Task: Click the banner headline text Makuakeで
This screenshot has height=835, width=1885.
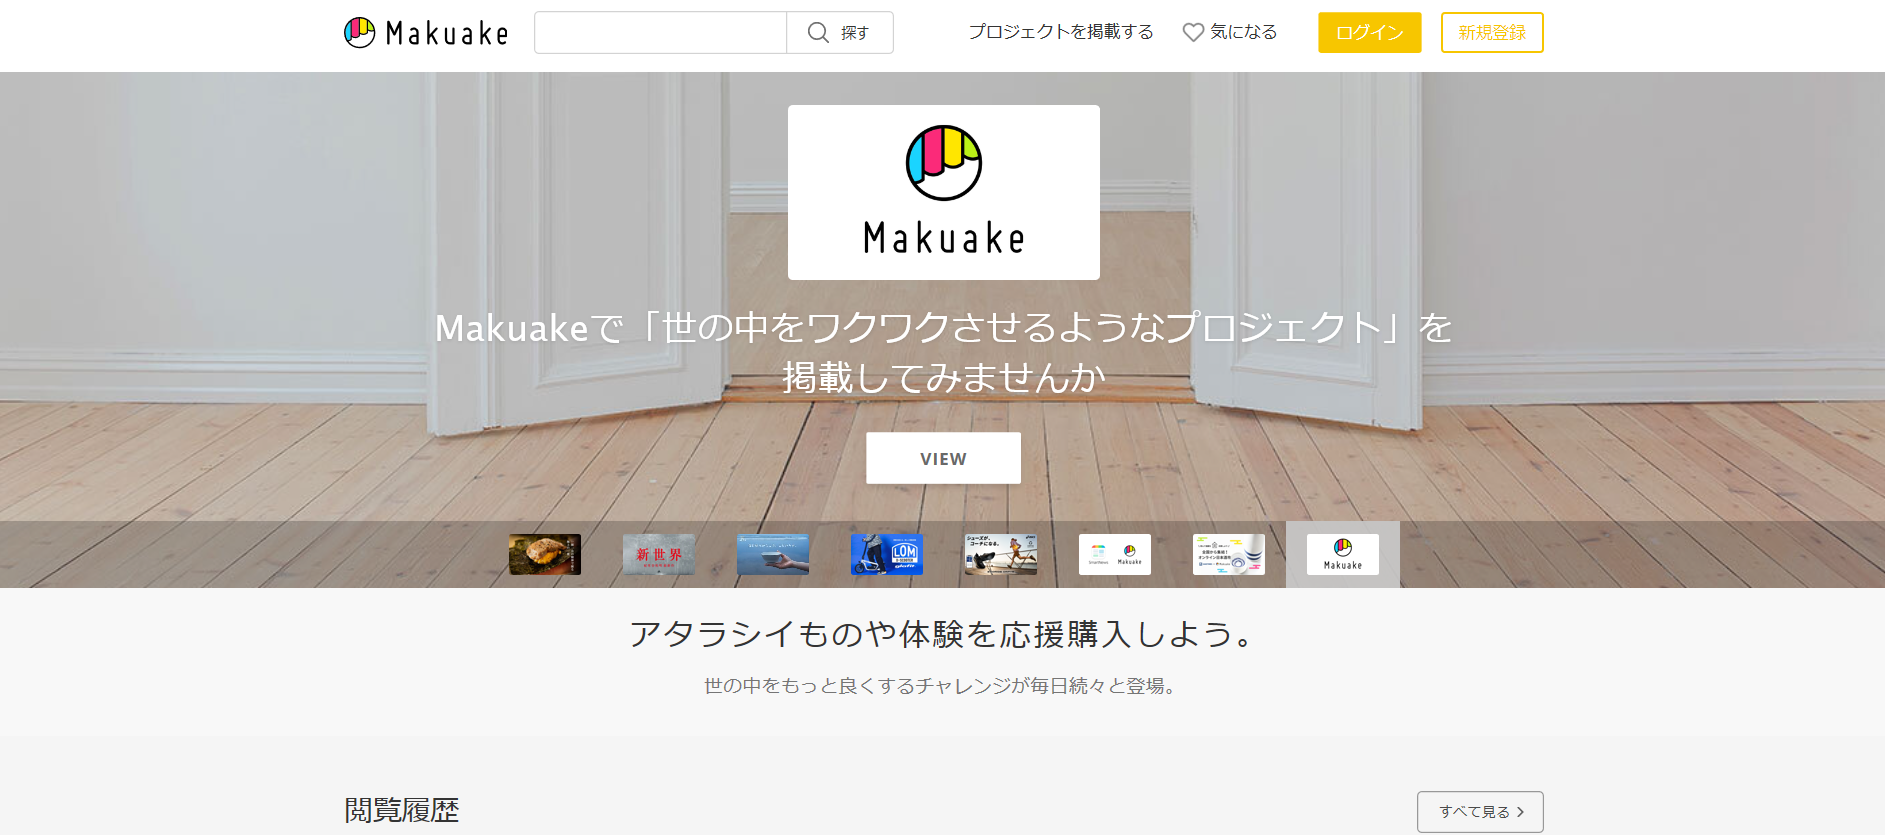Action: (529, 328)
